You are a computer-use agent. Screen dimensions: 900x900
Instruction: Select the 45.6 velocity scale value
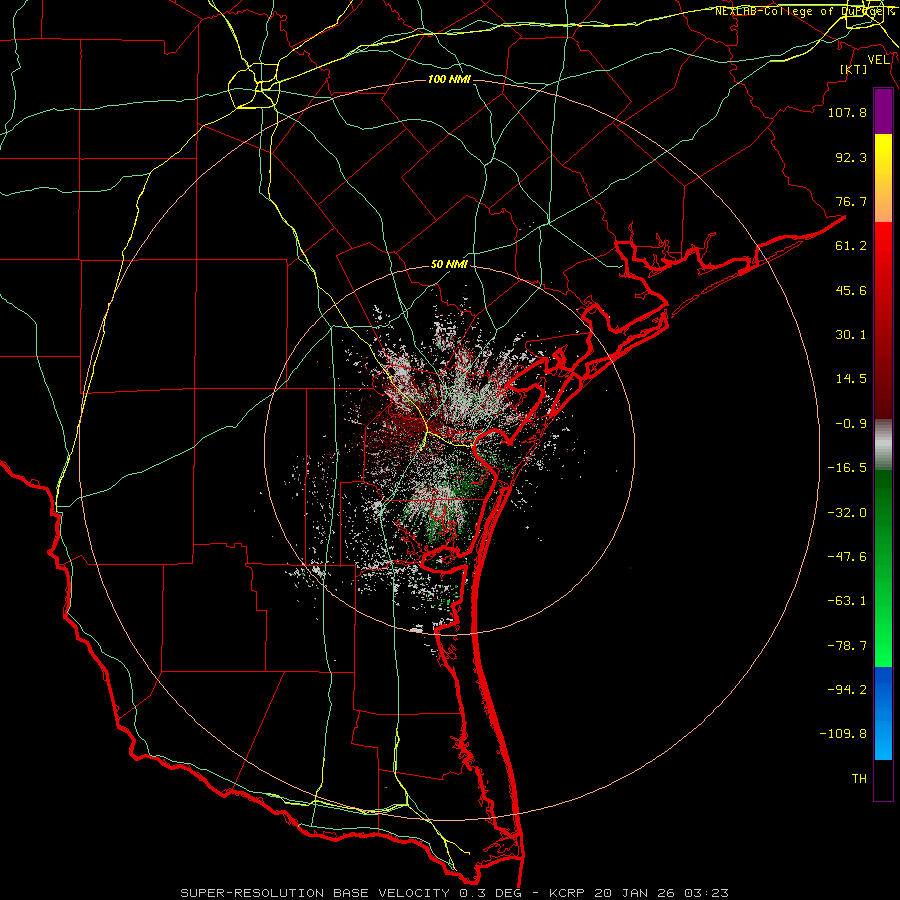[851, 290]
